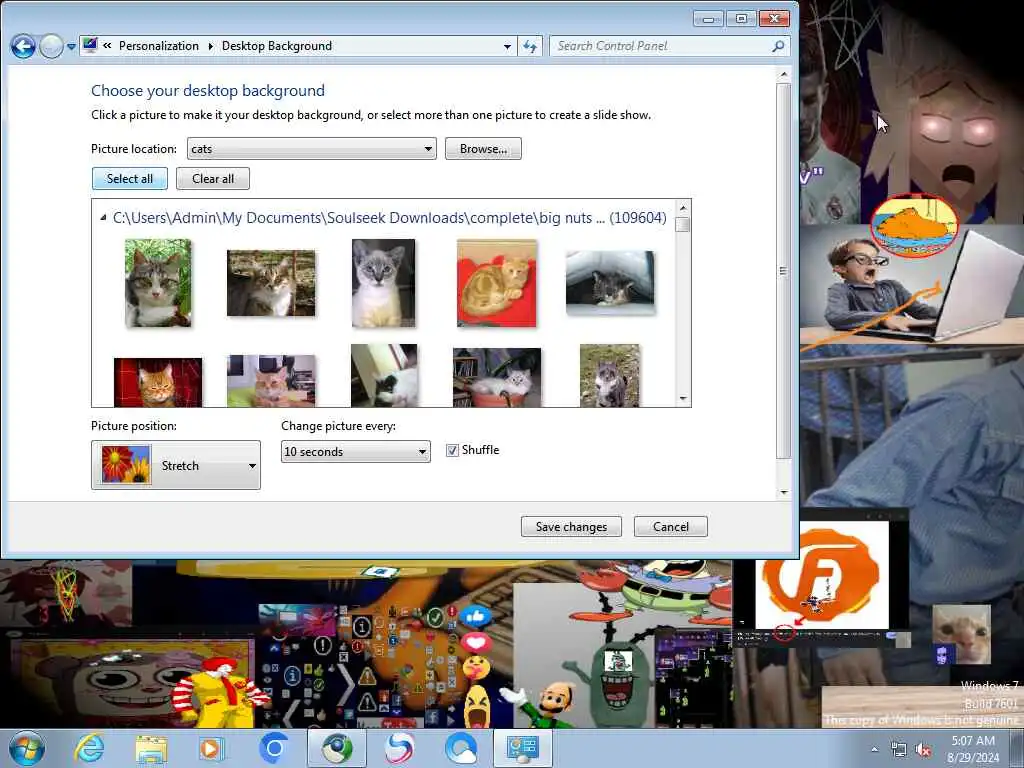The width and height of the screenshot is (1024, 768).
Task: Click the network tray icon
Action: click(x=899, y=750)
